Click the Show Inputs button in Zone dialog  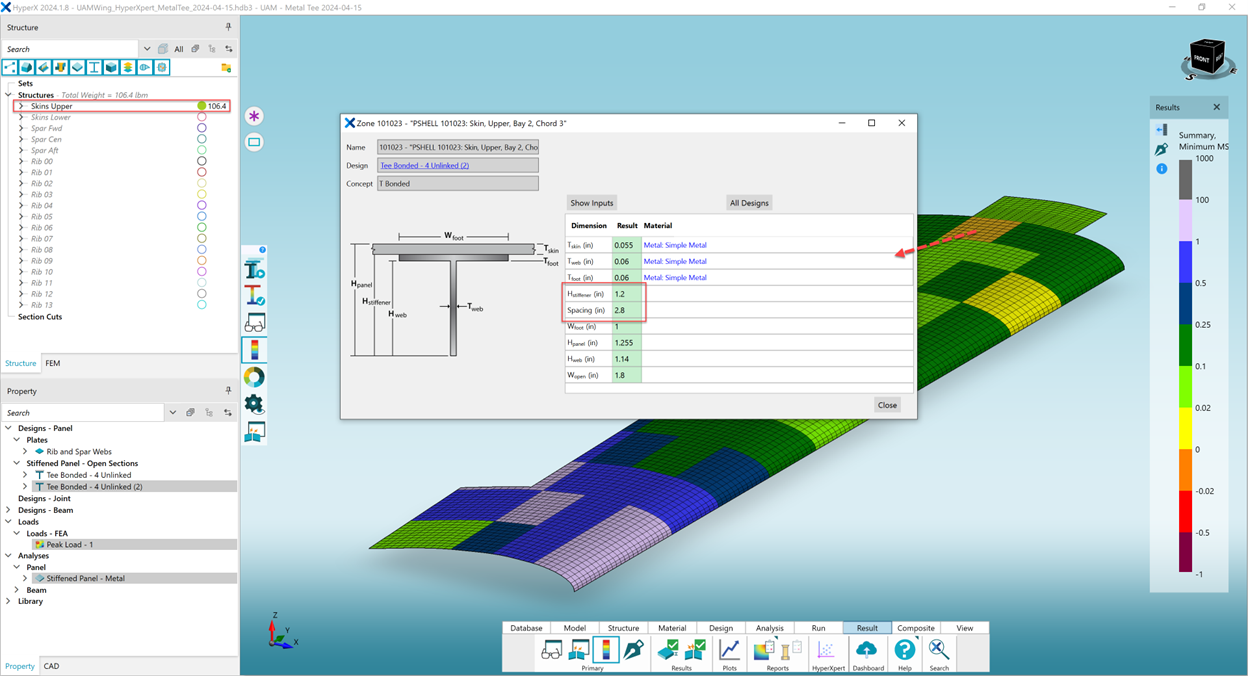coord(592,203)
